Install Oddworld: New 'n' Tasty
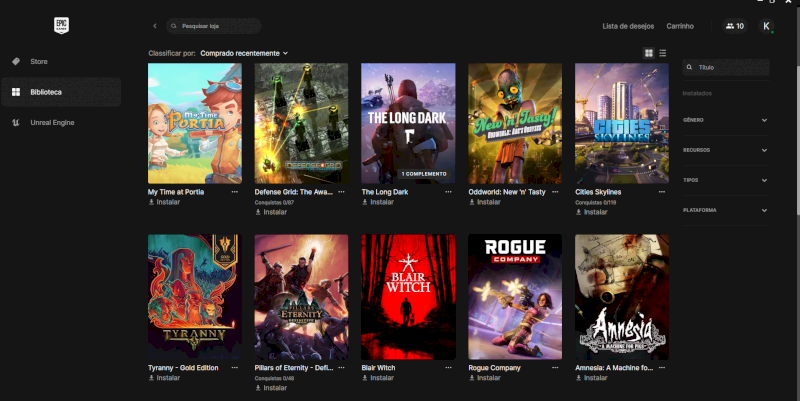The width and height of the screenshot is (800, 401). (x=484, y=202)
